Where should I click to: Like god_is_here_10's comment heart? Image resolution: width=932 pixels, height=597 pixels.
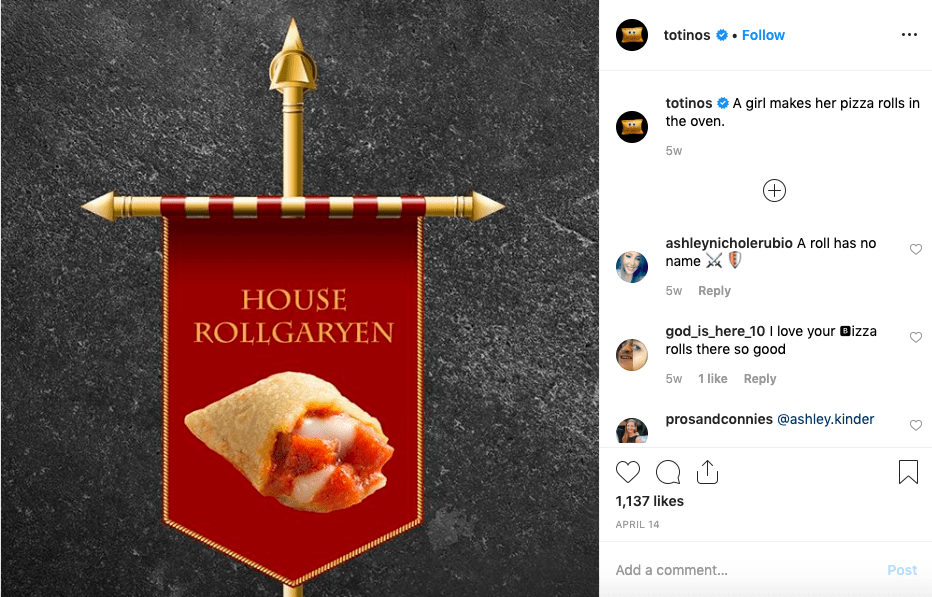coord(916,337)
